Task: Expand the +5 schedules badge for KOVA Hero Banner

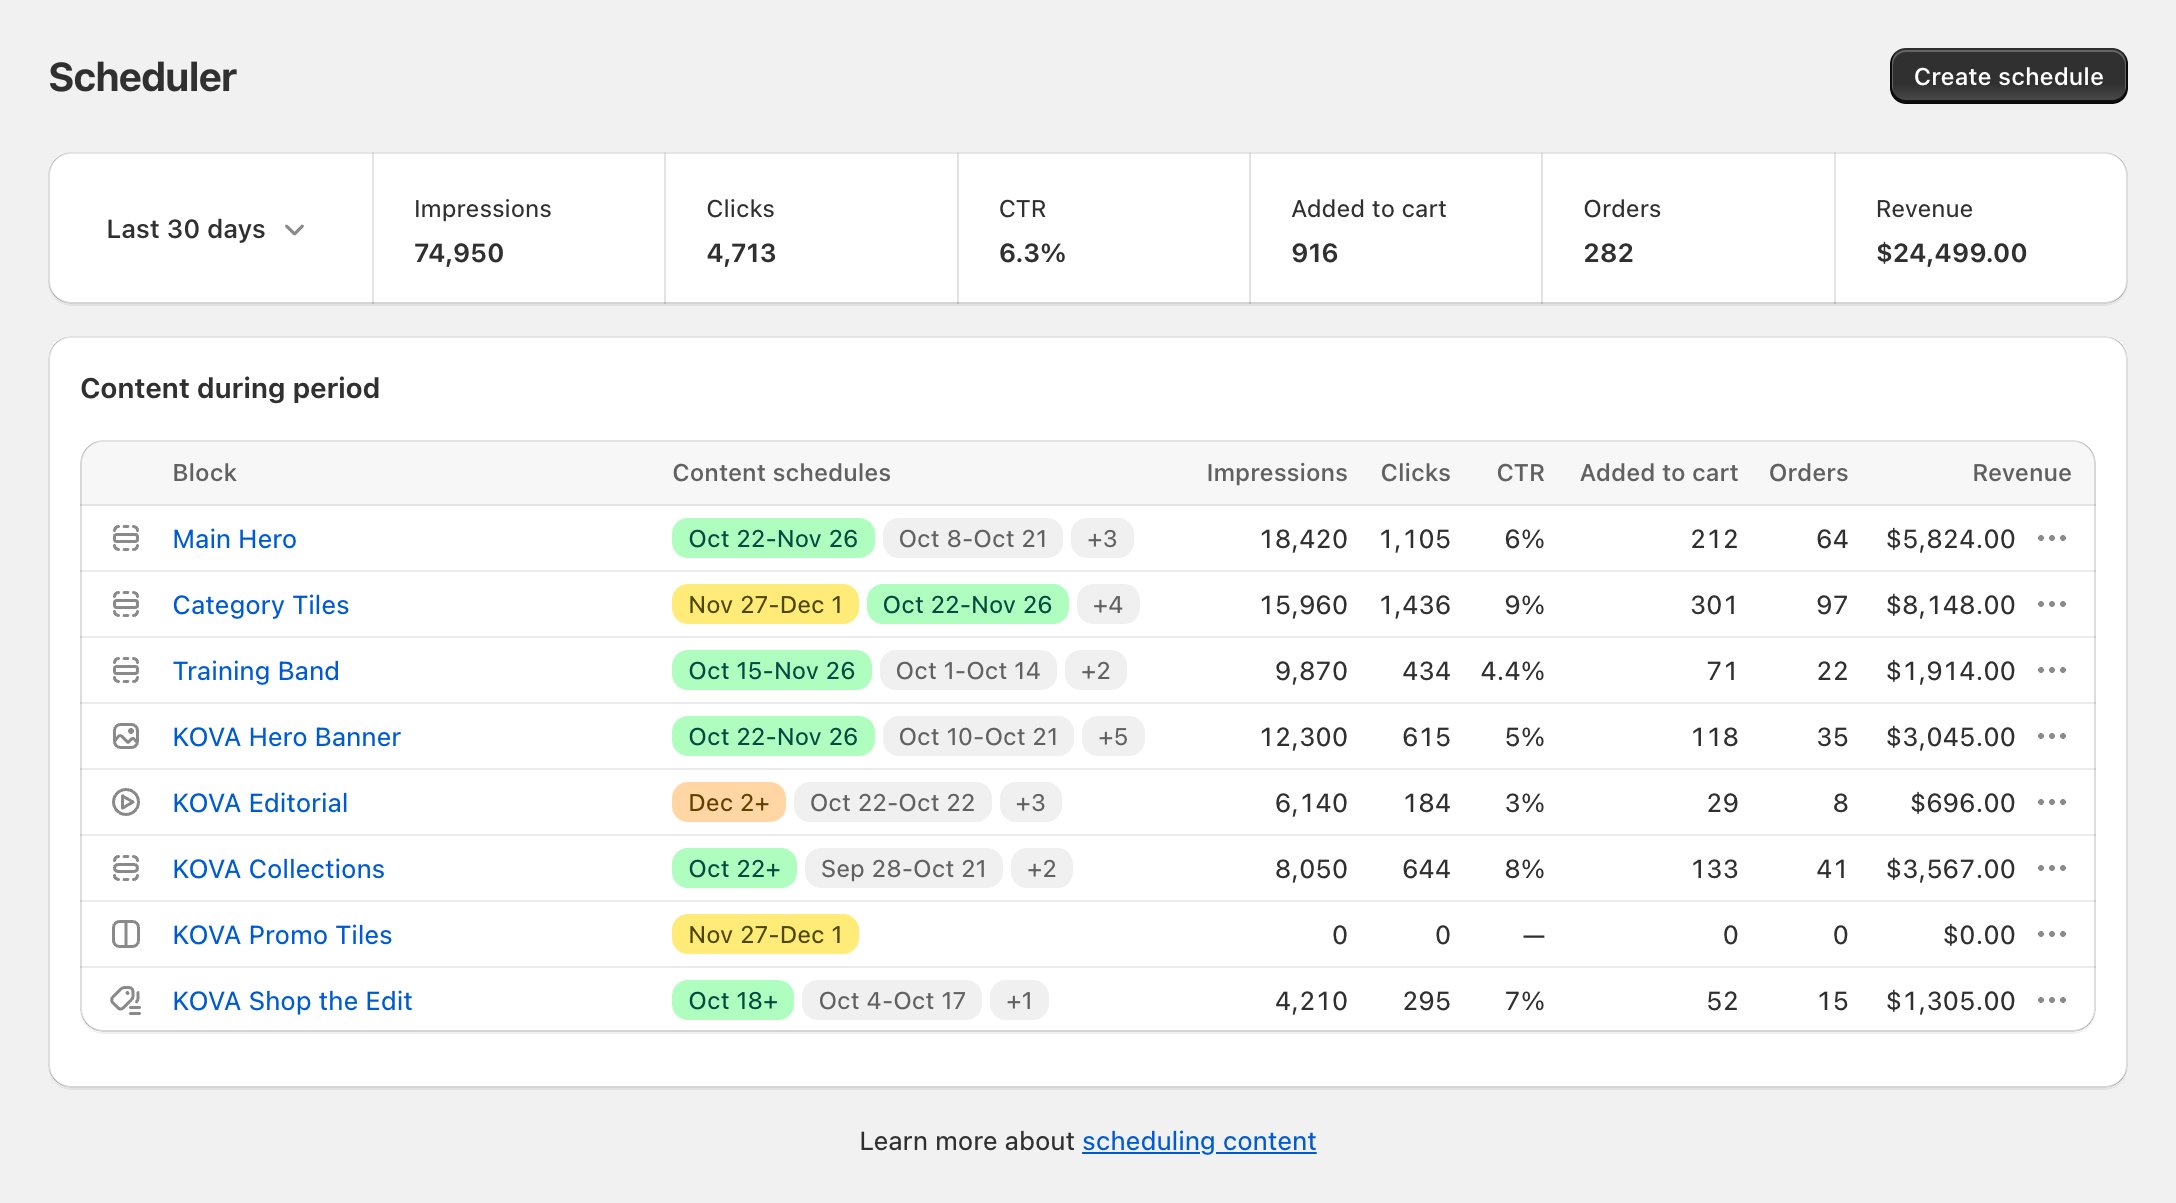Action: [1113, 737]
